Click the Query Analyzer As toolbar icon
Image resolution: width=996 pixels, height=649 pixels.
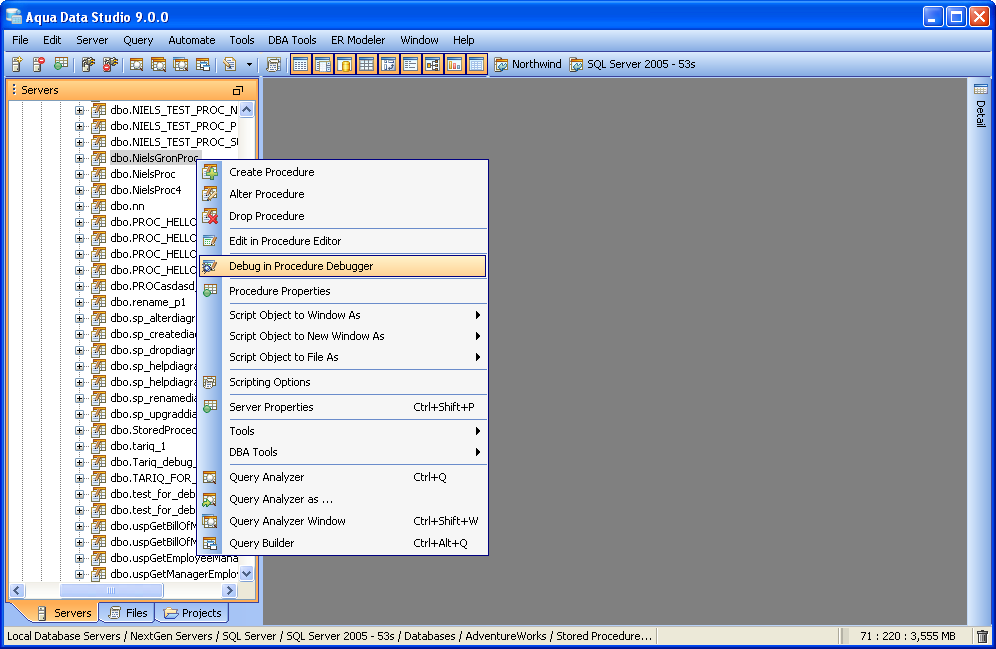coord(159,64)
